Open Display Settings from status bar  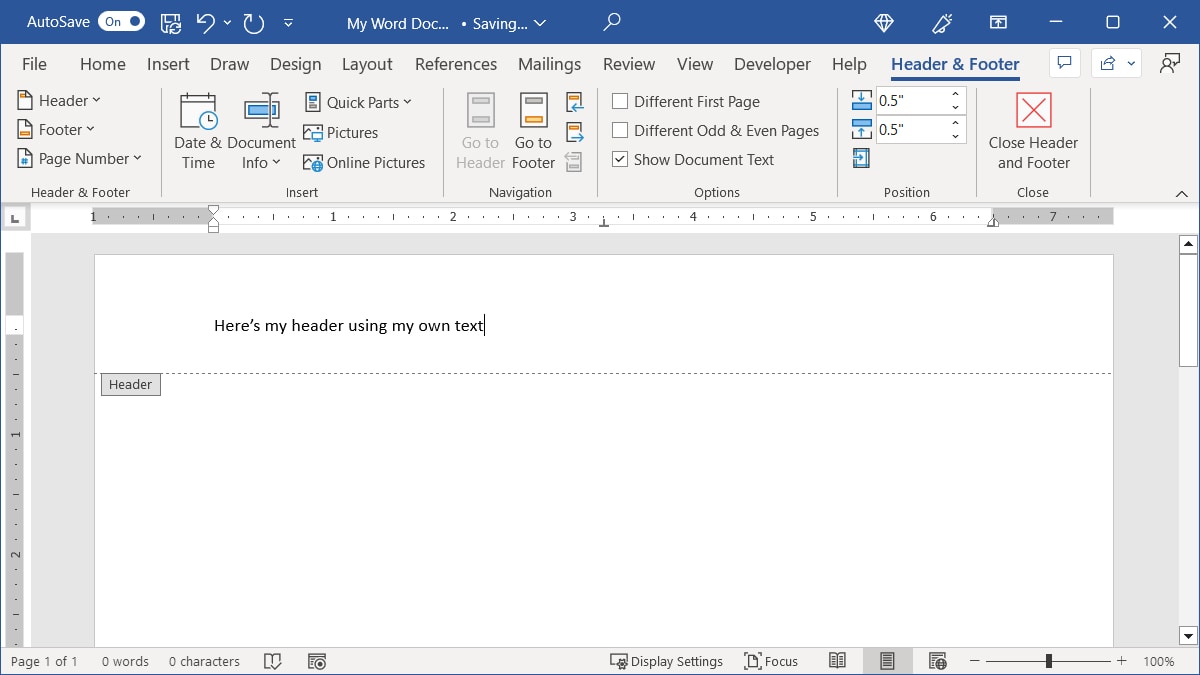coord(666,661)
